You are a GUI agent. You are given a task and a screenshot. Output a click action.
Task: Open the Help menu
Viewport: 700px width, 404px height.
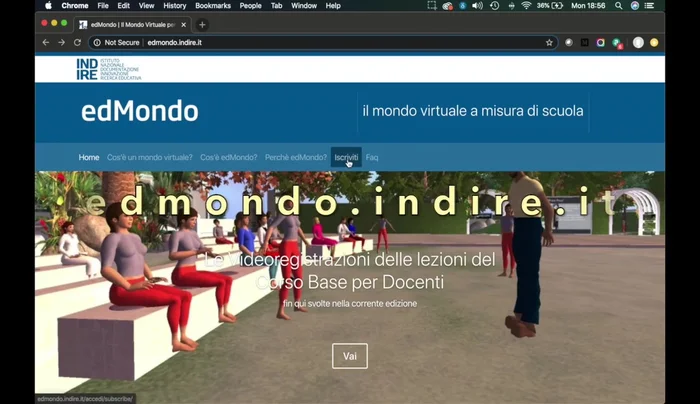point(333,6)
